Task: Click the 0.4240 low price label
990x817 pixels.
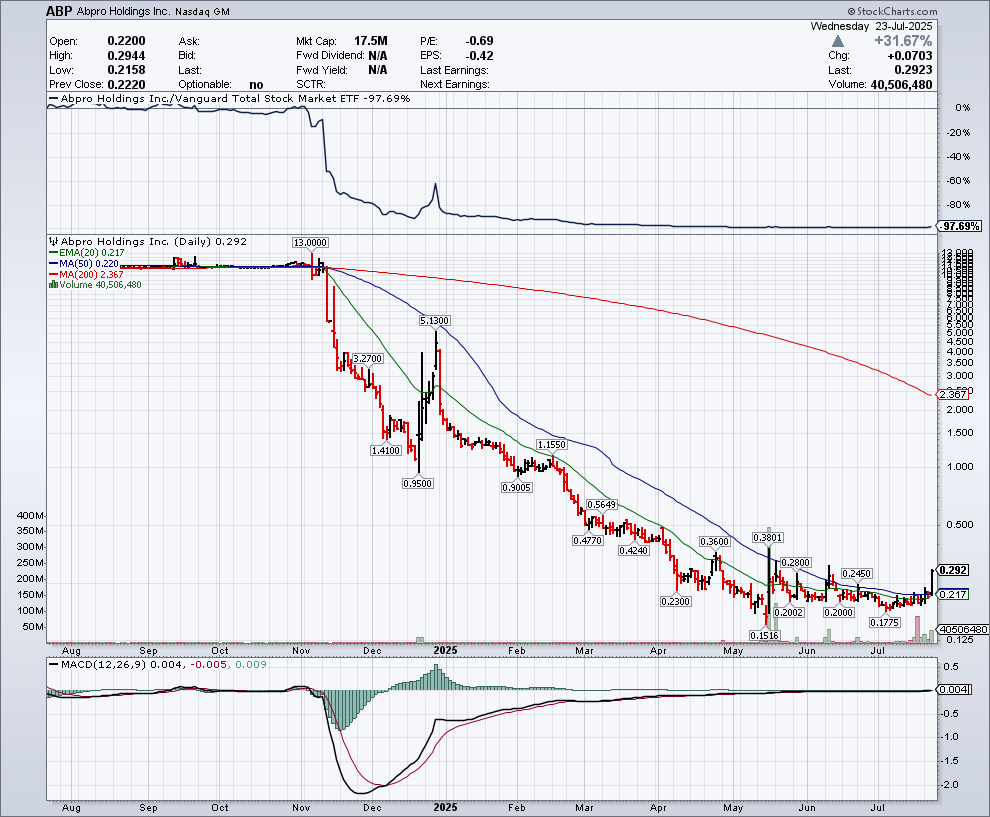Action: coord(633,551)
